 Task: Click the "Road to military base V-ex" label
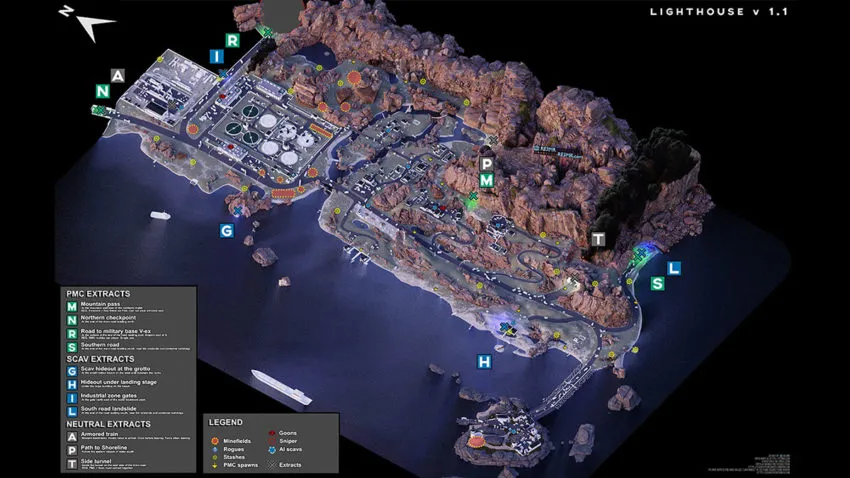point(116,331)
